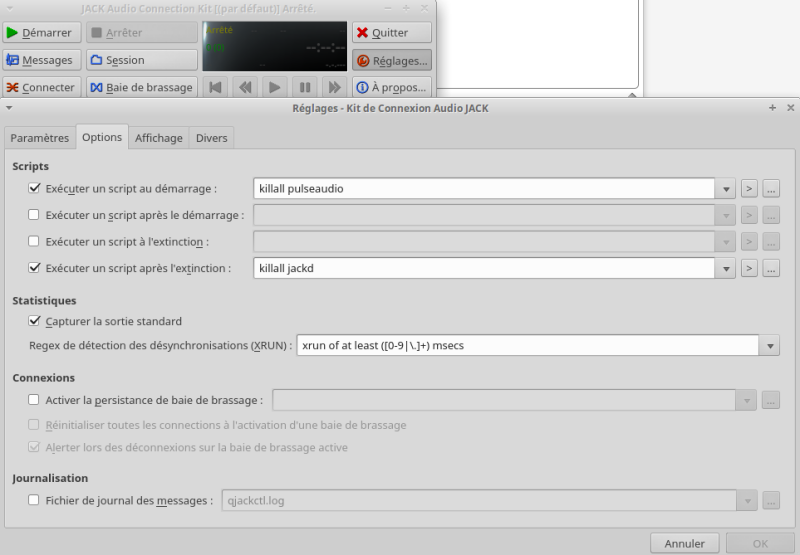Expand the after-startup script dropdown arrow
Screen dimensions: 800x555
726,215
